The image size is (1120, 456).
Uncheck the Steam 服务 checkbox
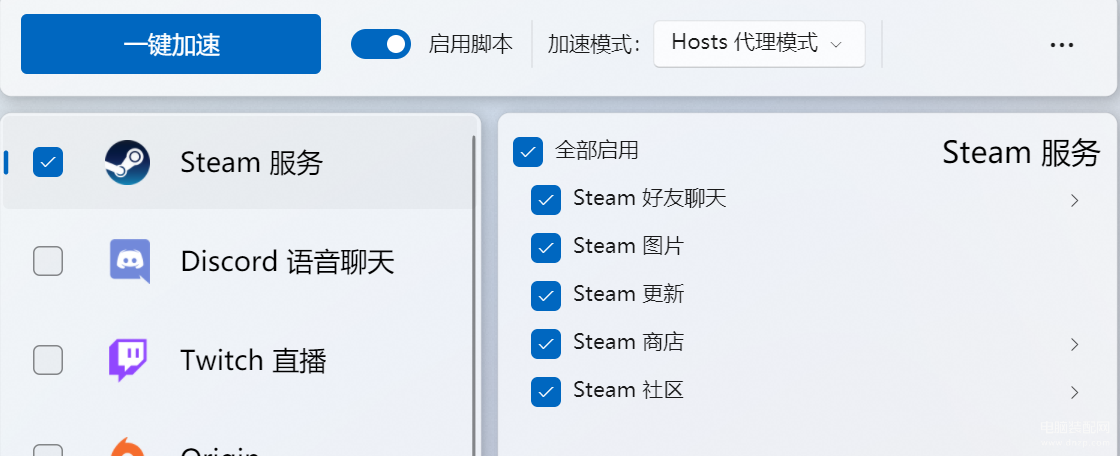tap(48, 162)
